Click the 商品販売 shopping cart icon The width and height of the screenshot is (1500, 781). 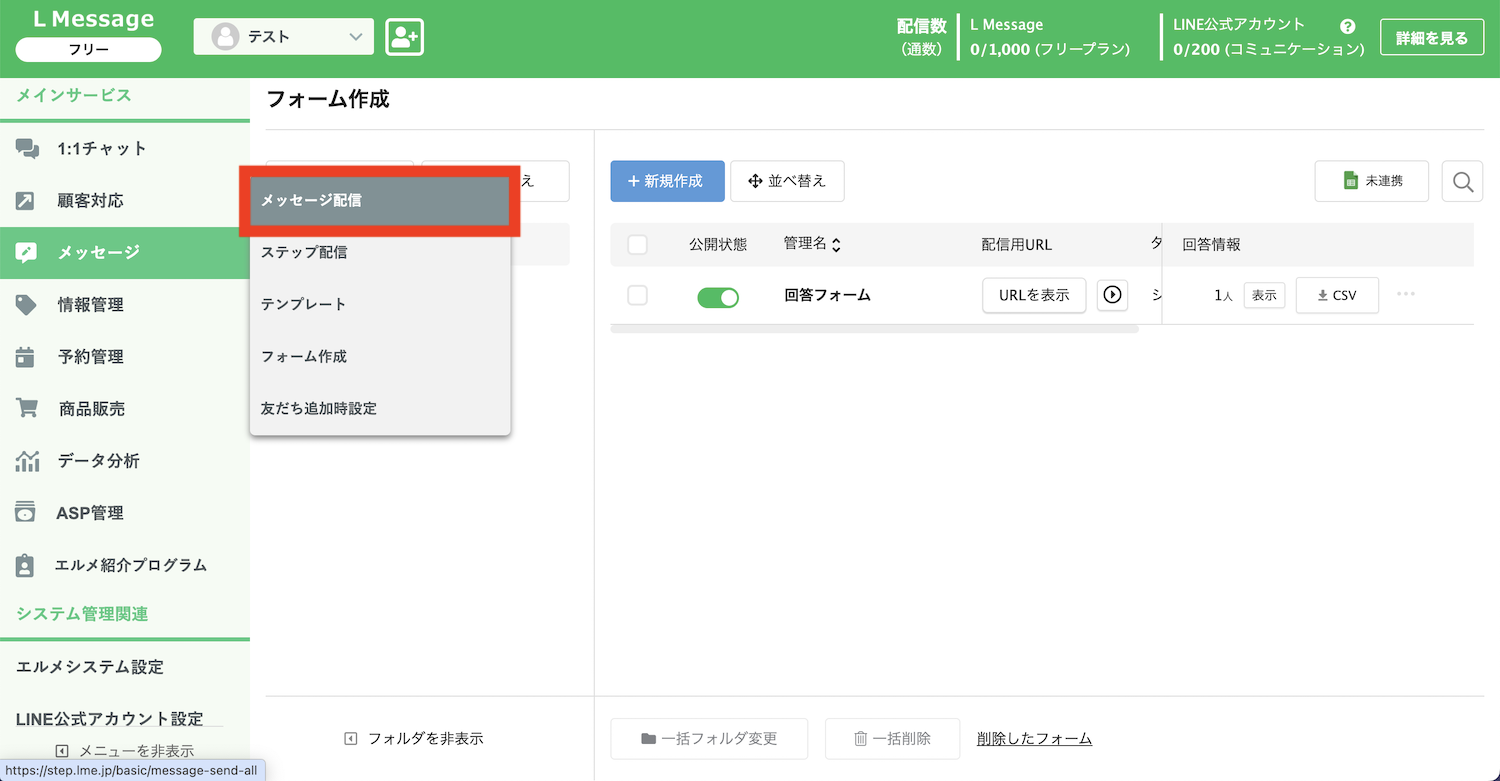tap(27, 409)
